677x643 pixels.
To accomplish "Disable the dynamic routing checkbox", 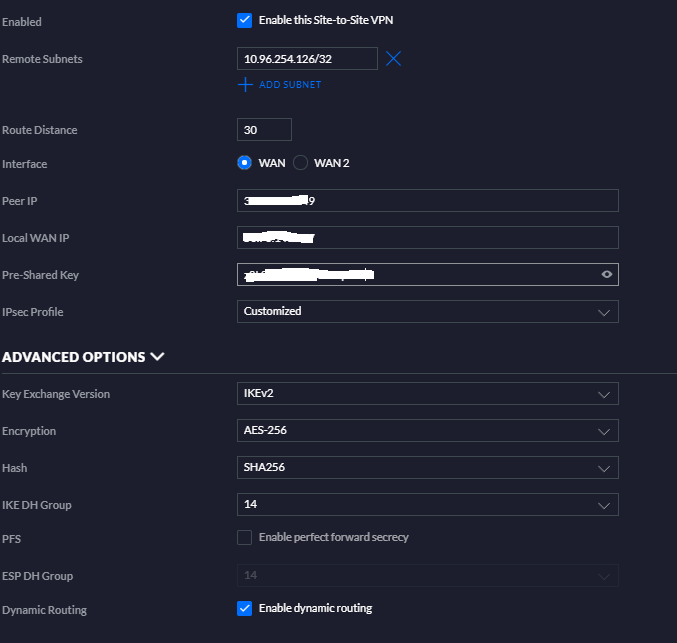I will coord(245,608).
